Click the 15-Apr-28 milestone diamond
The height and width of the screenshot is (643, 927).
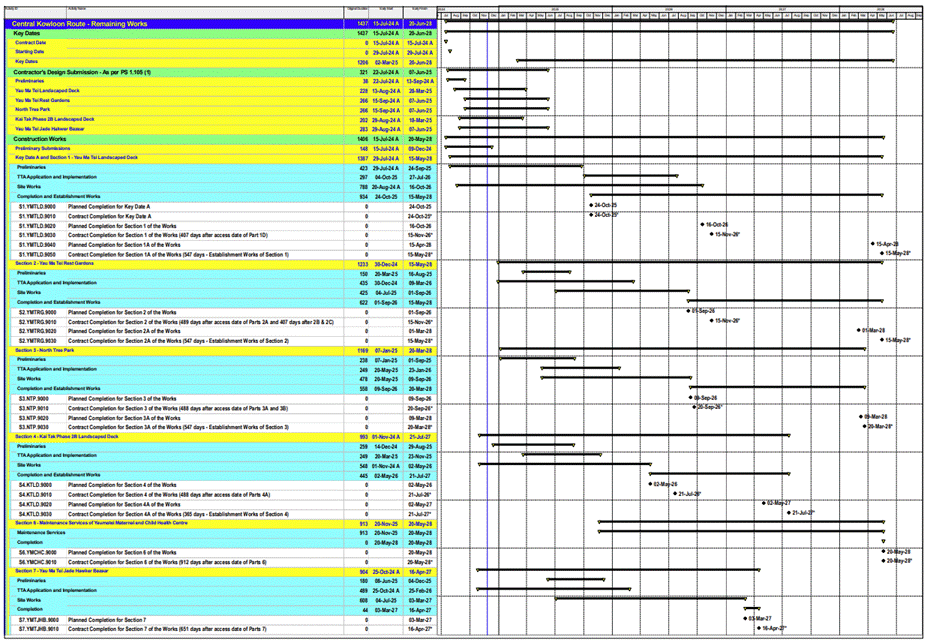[872, 244]
